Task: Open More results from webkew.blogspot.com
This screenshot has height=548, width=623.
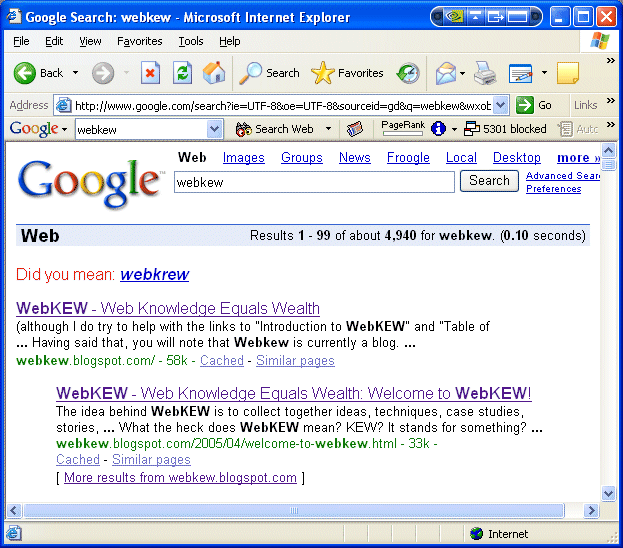Action: click(180, 477)
